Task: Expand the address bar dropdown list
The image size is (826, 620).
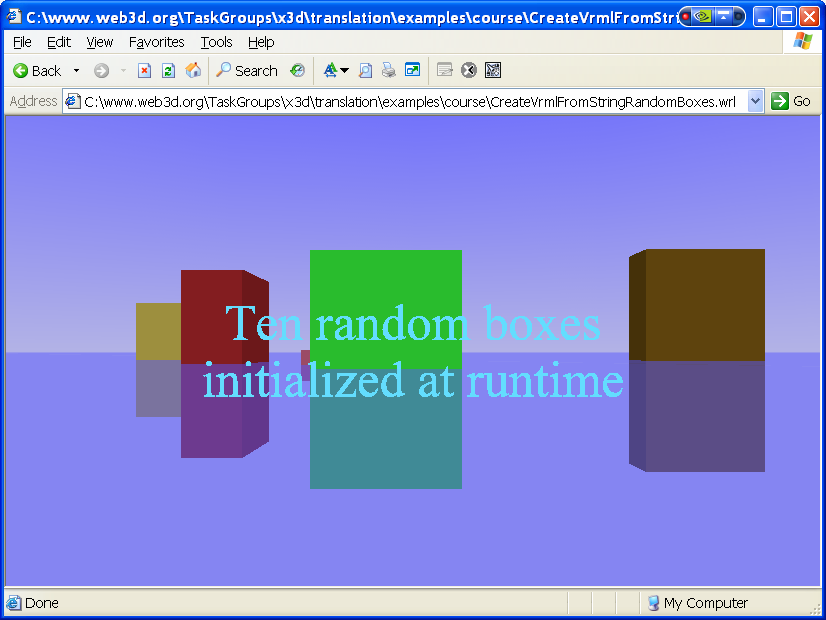Action: click(x=755, y=101)
